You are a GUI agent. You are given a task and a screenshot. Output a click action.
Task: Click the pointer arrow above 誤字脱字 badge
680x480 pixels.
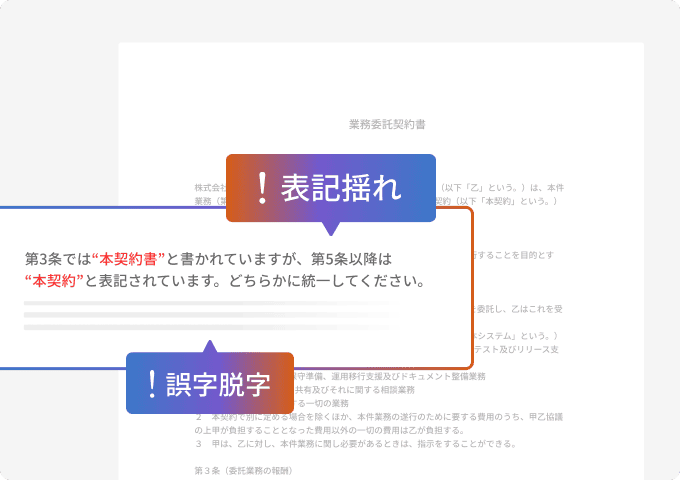[x=209, y=346]
